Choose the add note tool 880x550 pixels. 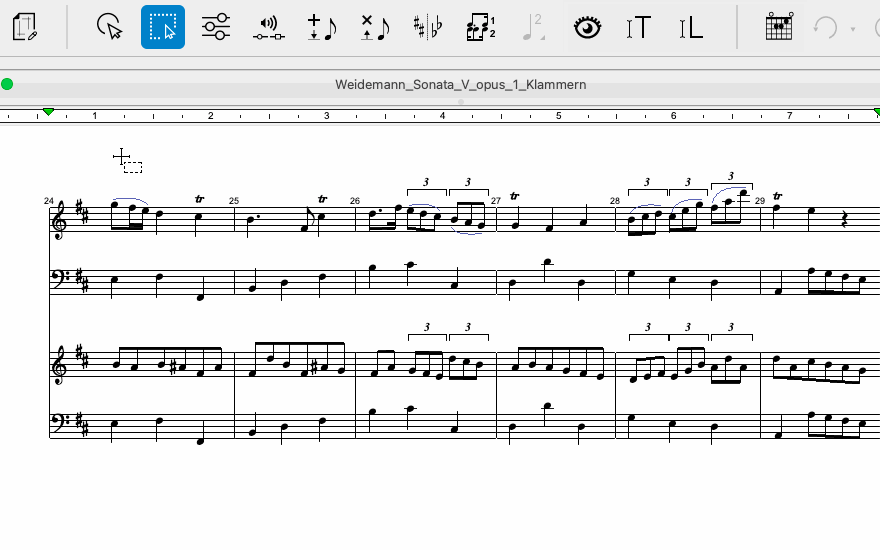tap(321, 27)
